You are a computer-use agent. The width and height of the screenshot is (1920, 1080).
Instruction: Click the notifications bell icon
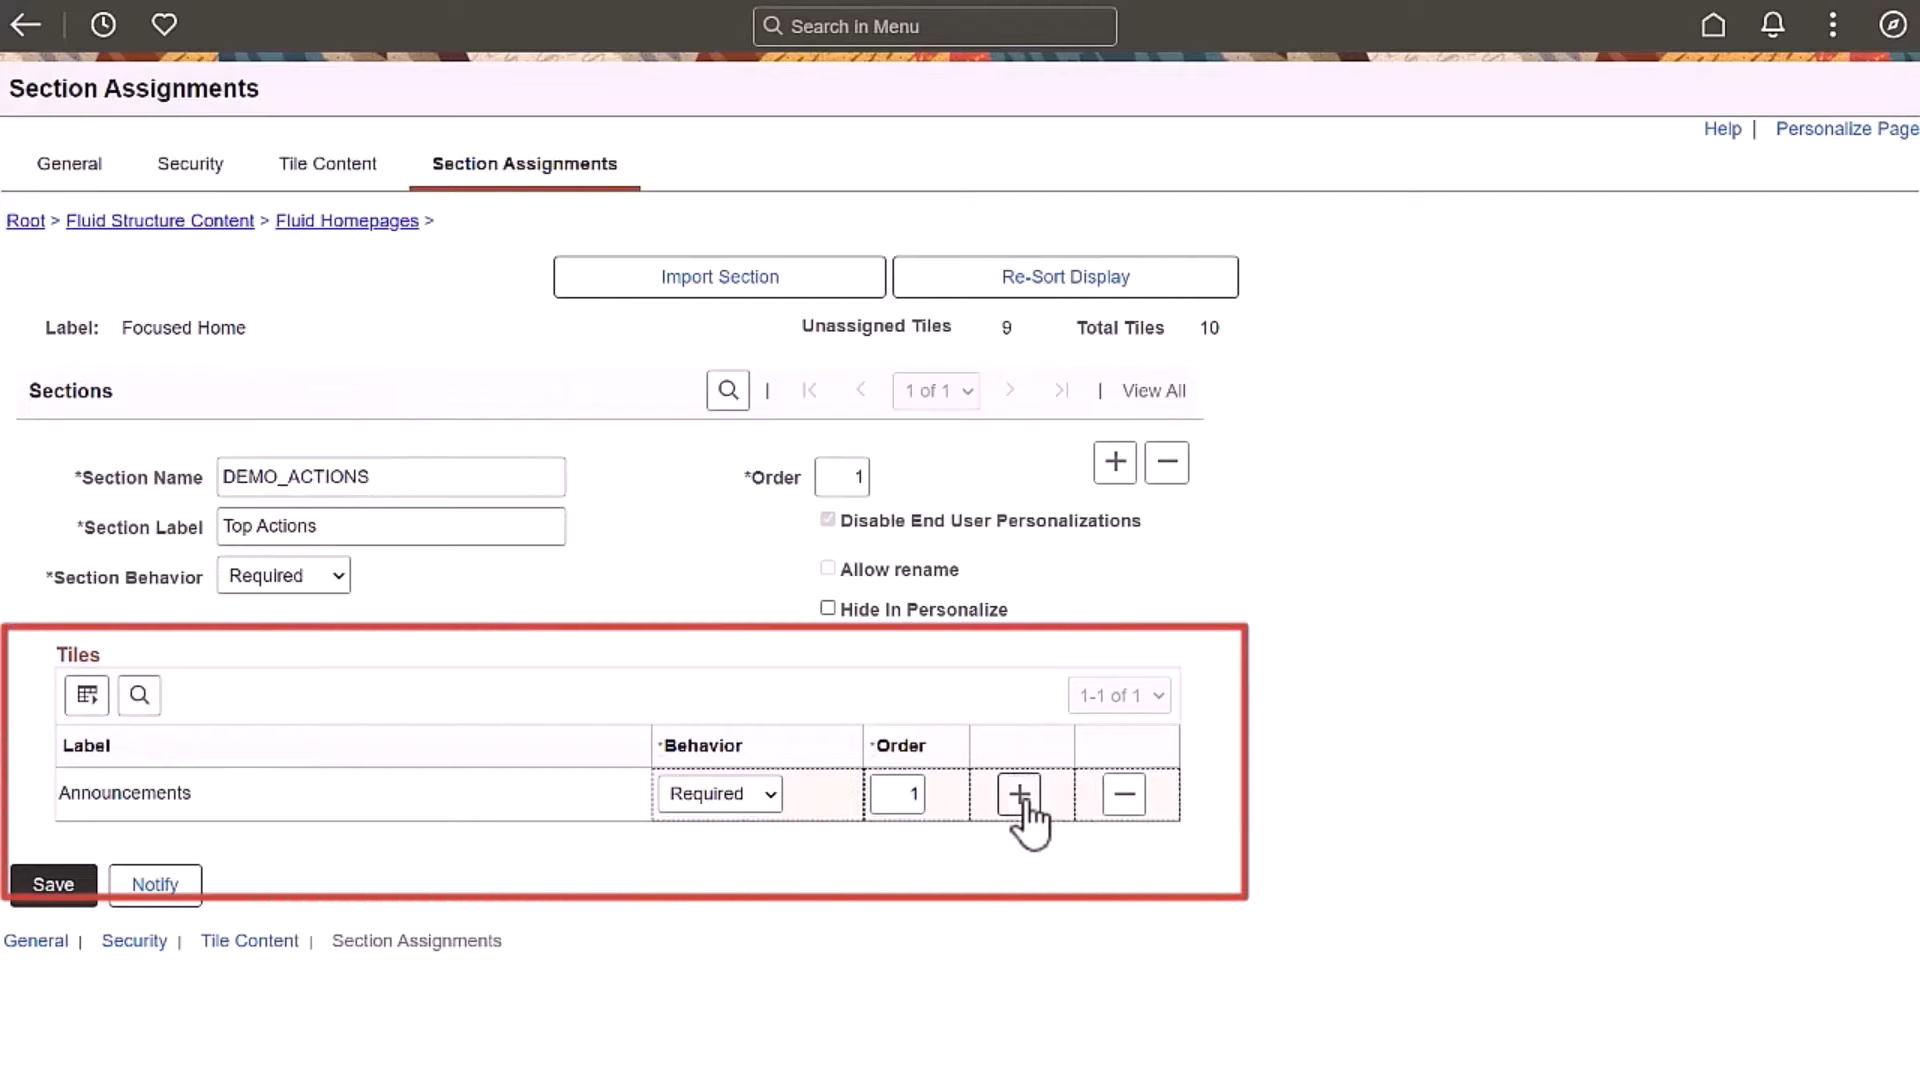tap(1772, 24)
